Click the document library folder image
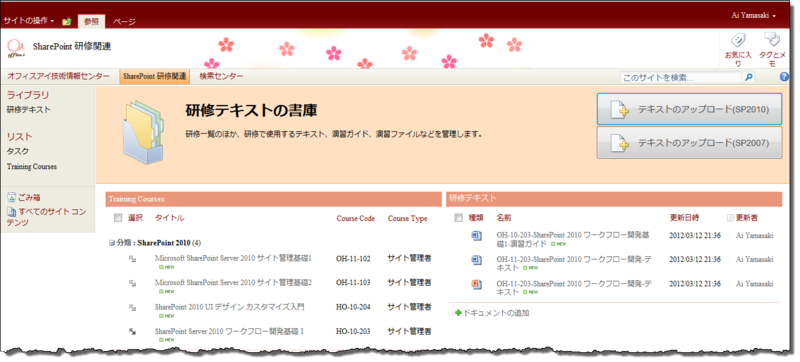This screenshot has width=800, height=362. click(143, 132)
